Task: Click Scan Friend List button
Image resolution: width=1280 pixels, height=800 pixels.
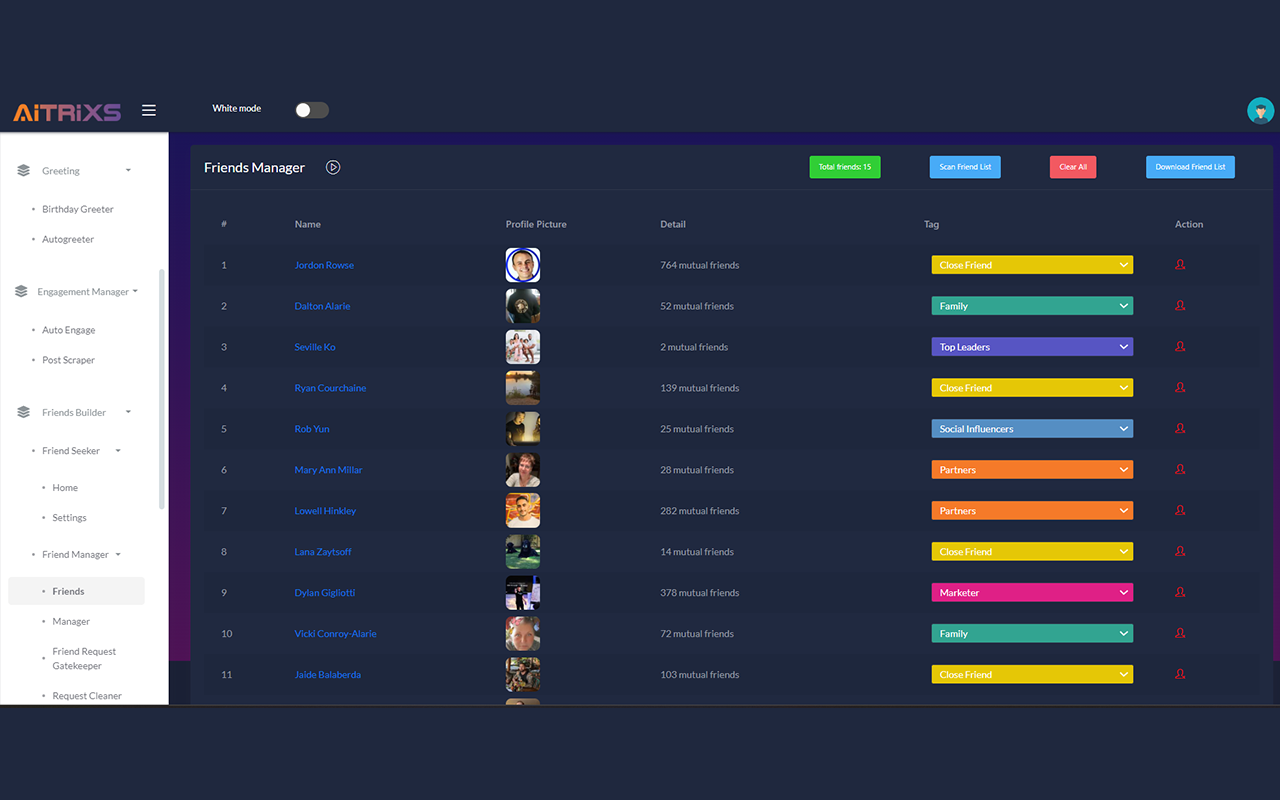Action: [965, 167]
